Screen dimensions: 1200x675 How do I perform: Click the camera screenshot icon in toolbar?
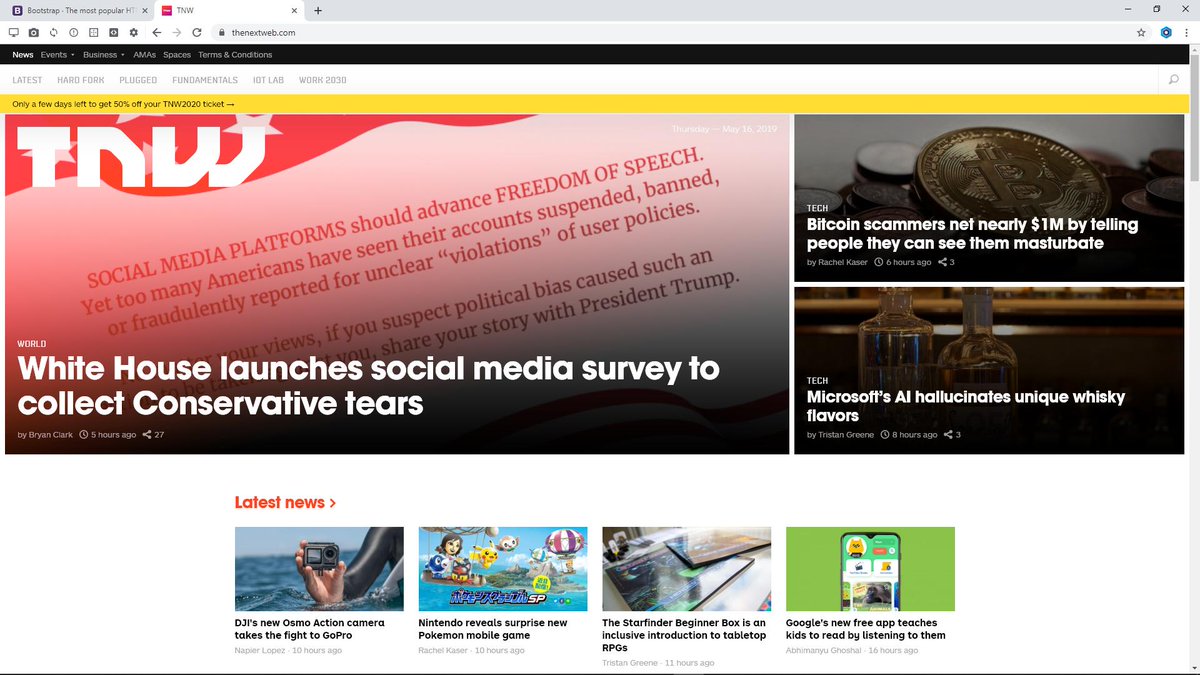click(33, 32)
